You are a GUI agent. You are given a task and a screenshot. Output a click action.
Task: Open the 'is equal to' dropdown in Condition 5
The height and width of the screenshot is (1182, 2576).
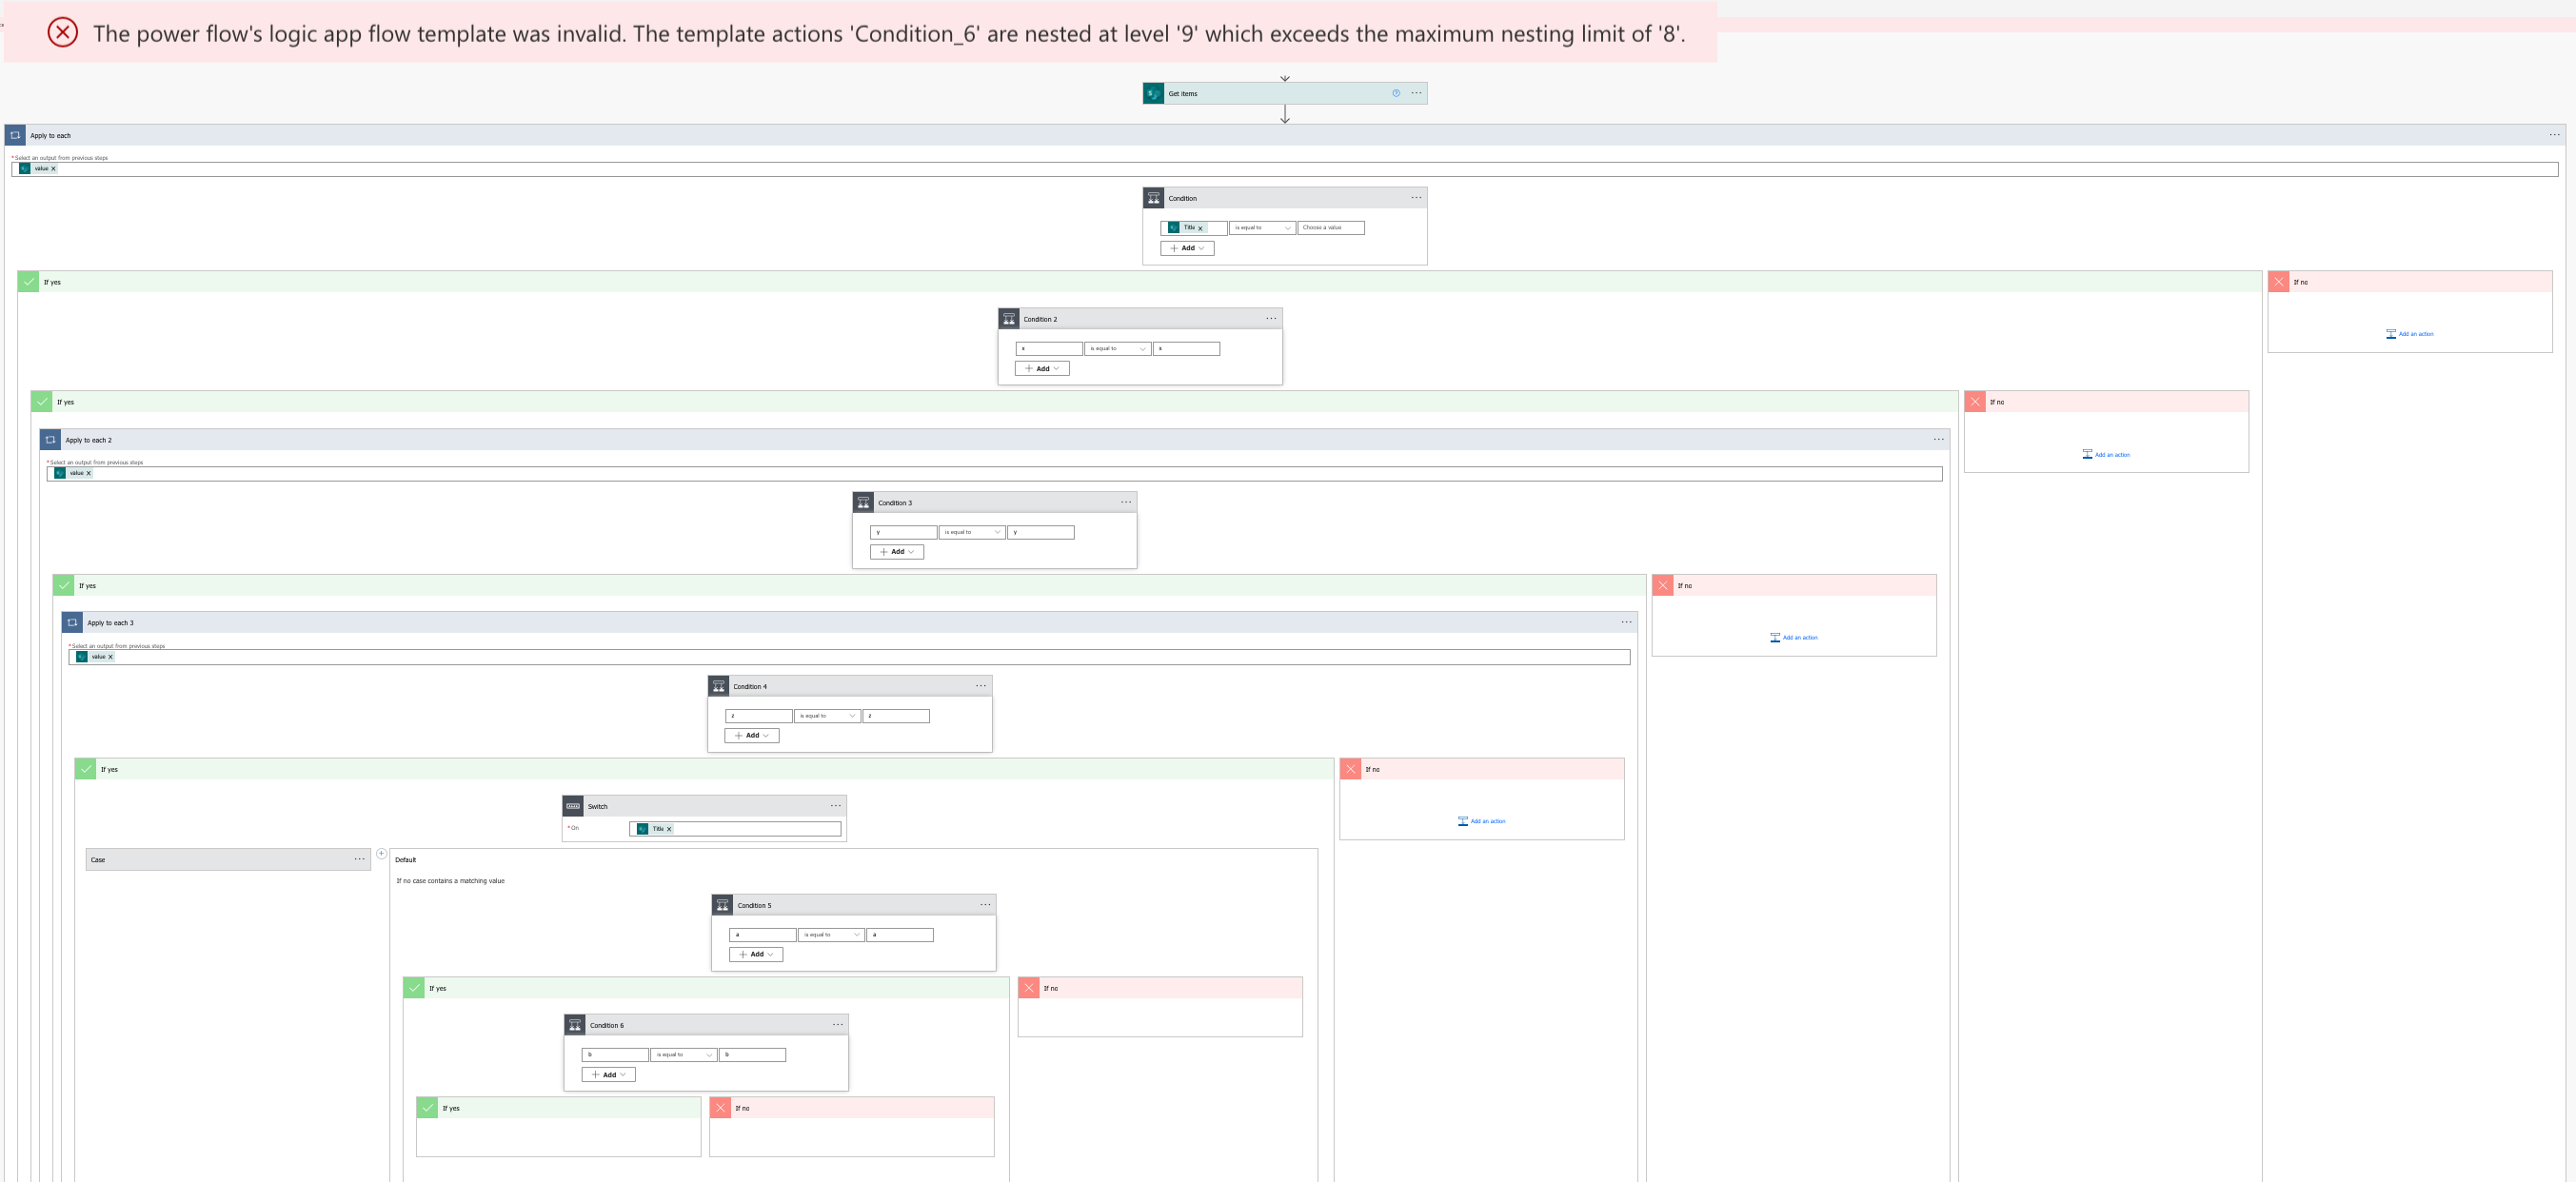click(831, 935)
